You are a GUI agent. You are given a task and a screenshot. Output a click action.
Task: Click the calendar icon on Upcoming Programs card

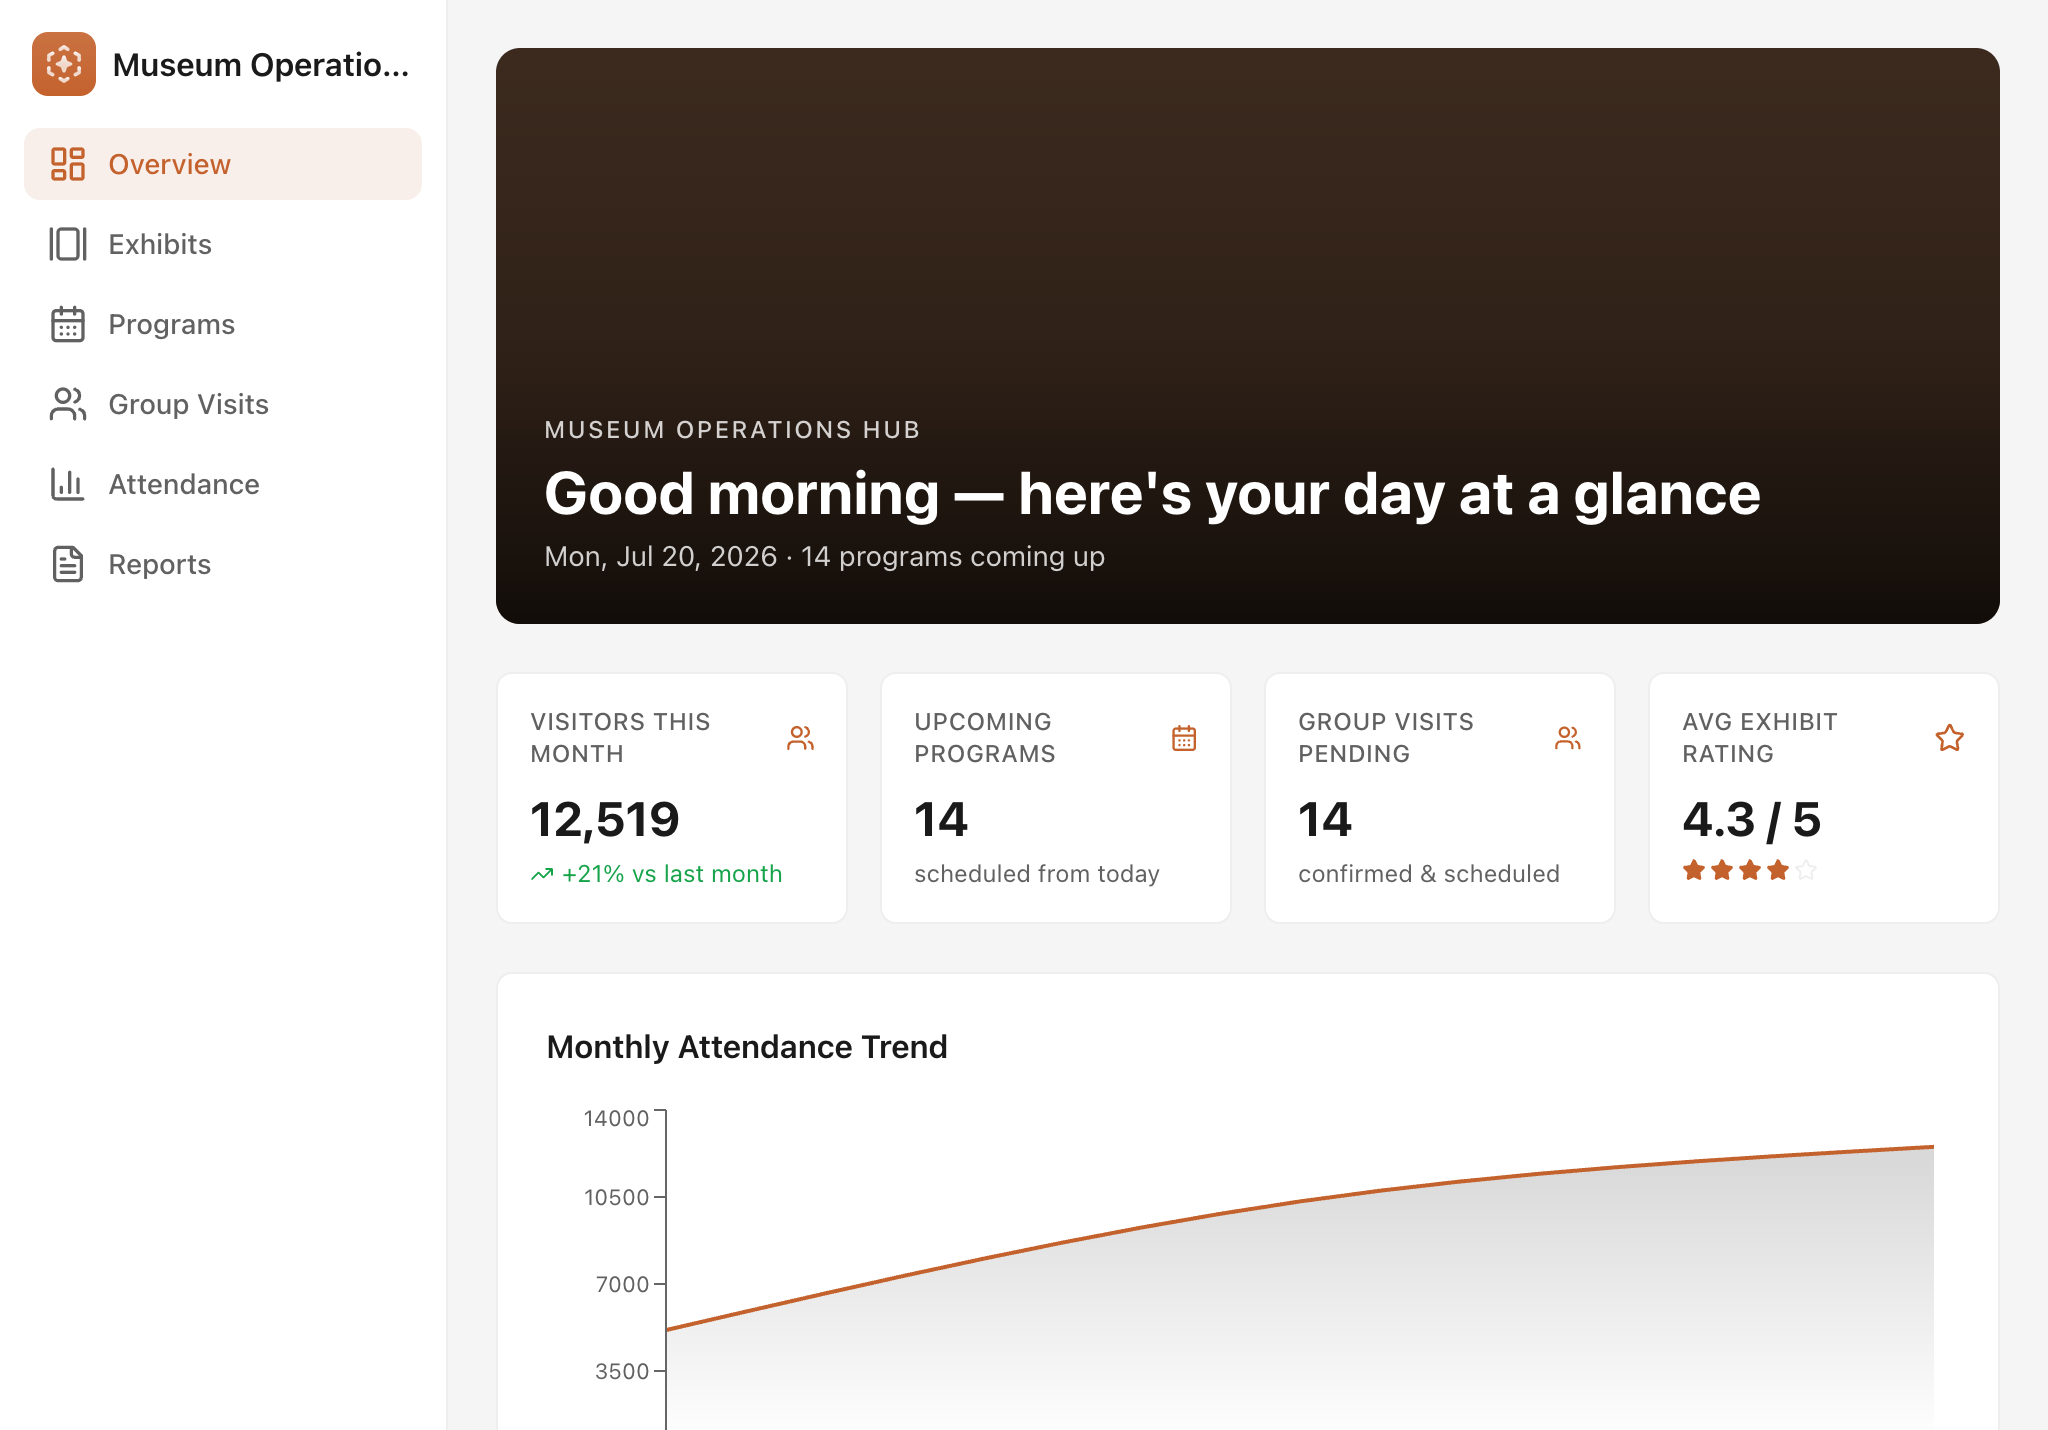click(x=1184, y=738)
